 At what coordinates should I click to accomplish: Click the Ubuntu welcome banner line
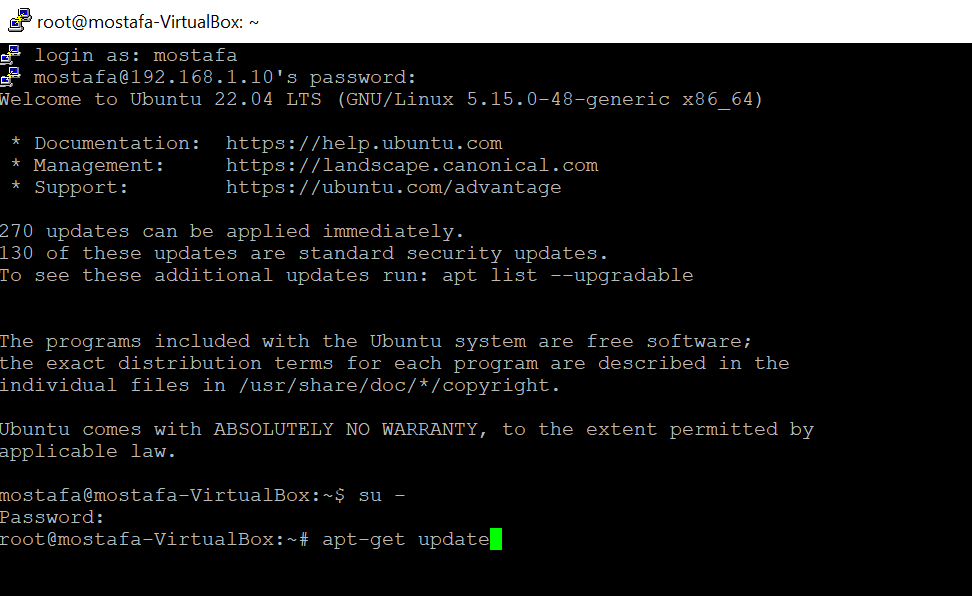(380, 99)
